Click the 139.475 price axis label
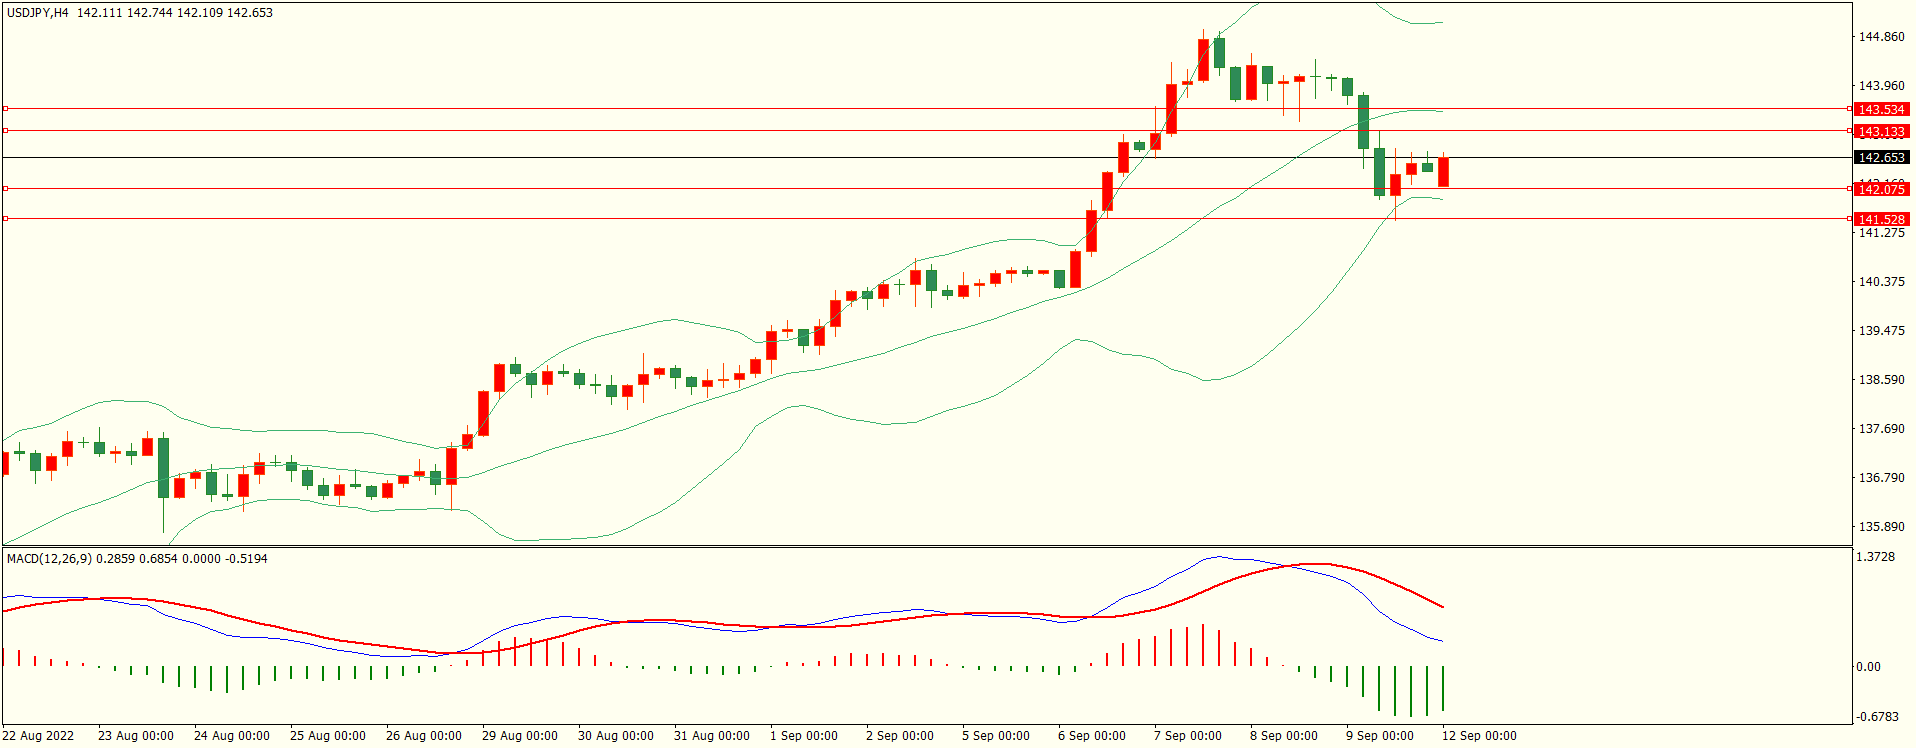This screenshot has width=1916, height=748. click(x=1881, y=331)
